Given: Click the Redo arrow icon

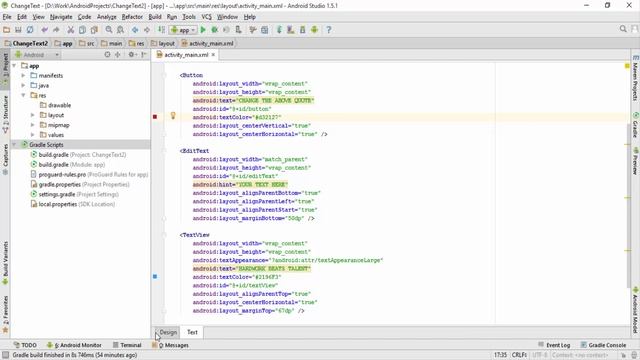Looking at the screenshot, I should point(56,30).
